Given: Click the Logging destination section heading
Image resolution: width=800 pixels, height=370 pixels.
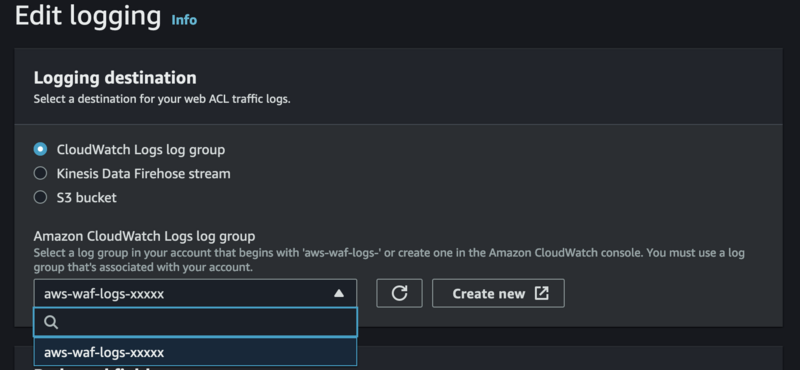Looking at the screenshot, I should (x=115, y=78).
